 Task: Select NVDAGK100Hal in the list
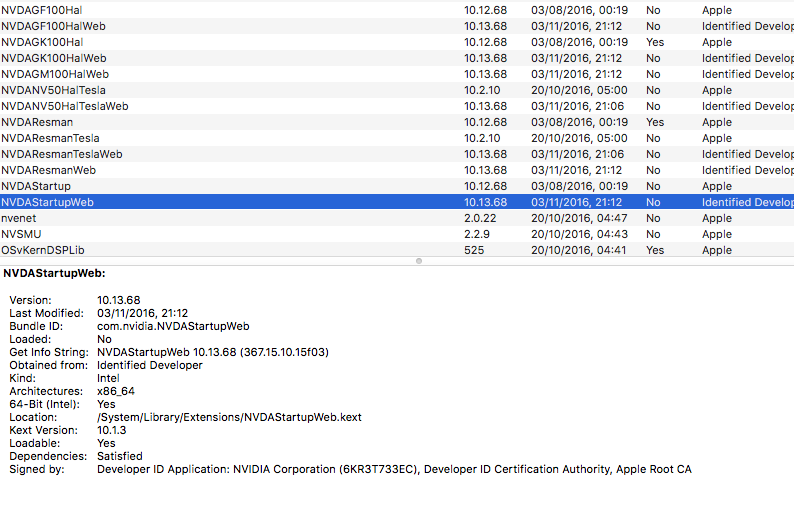tap(397, 42)
